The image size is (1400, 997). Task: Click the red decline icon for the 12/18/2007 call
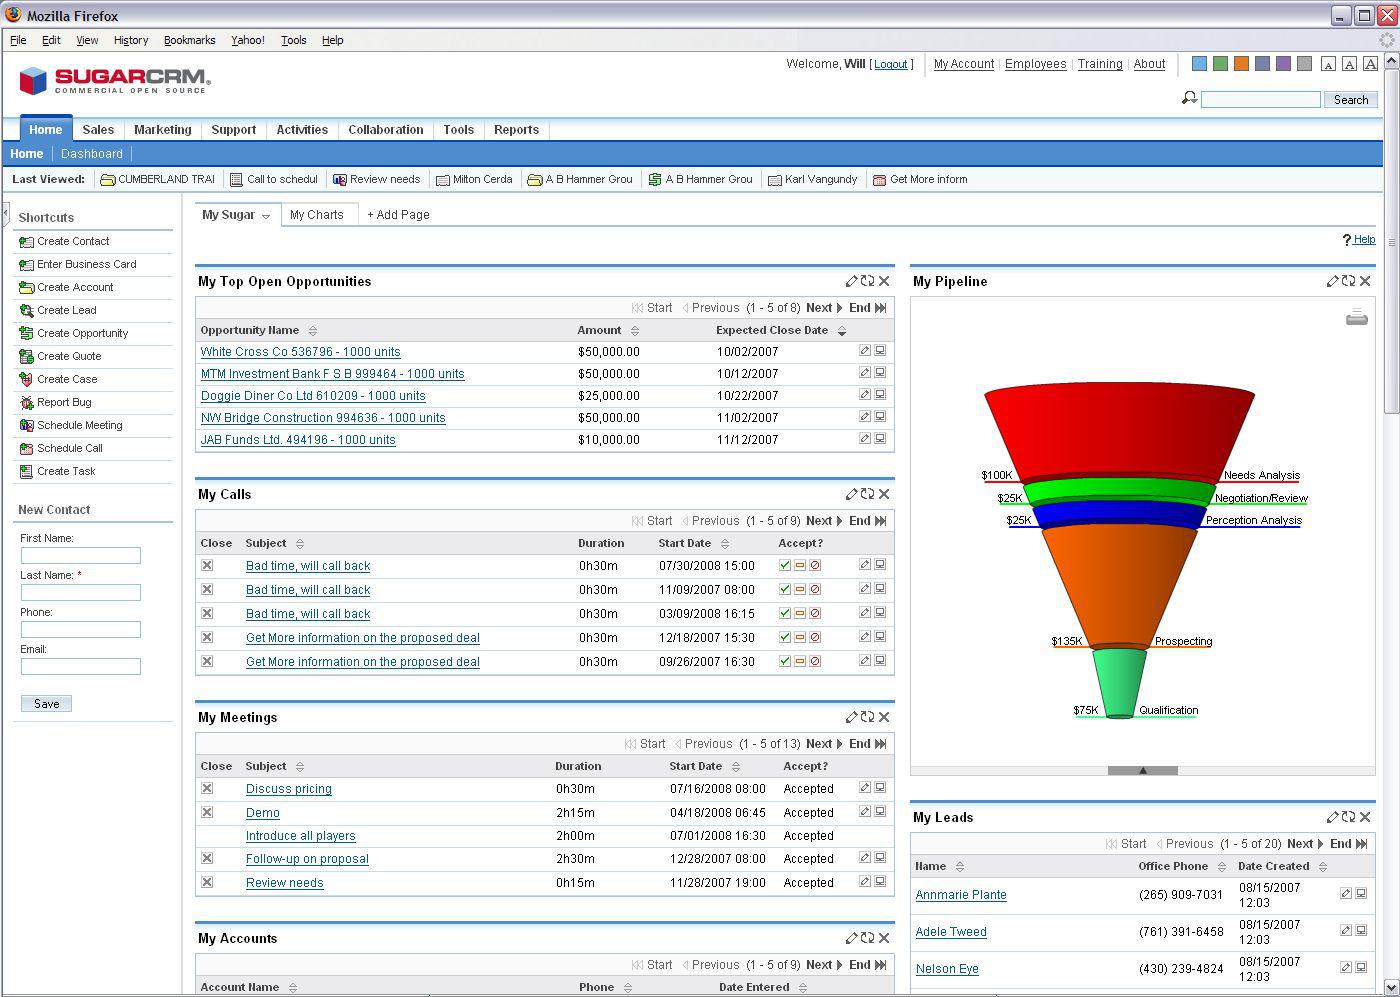[x=815, y=638]
